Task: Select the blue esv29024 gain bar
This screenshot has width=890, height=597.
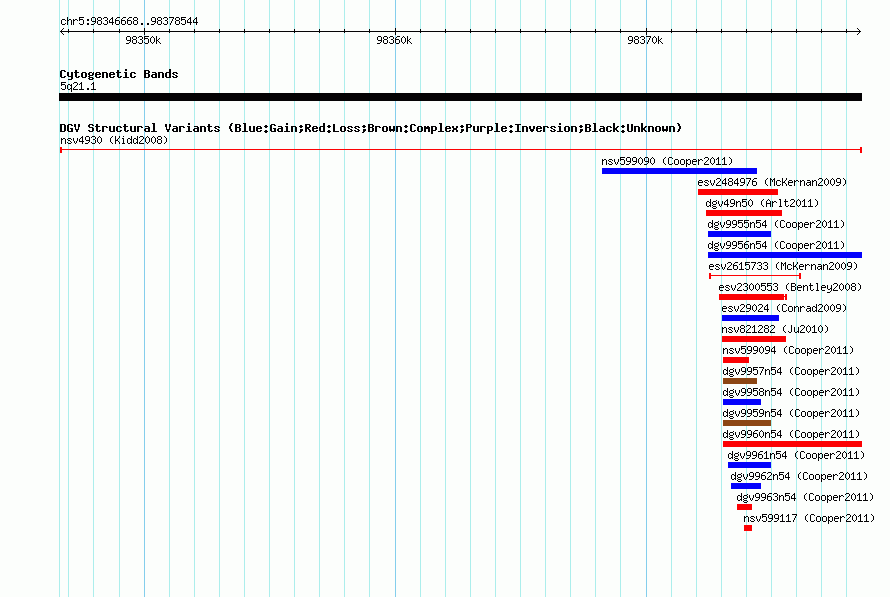Action: click(750, 318)
